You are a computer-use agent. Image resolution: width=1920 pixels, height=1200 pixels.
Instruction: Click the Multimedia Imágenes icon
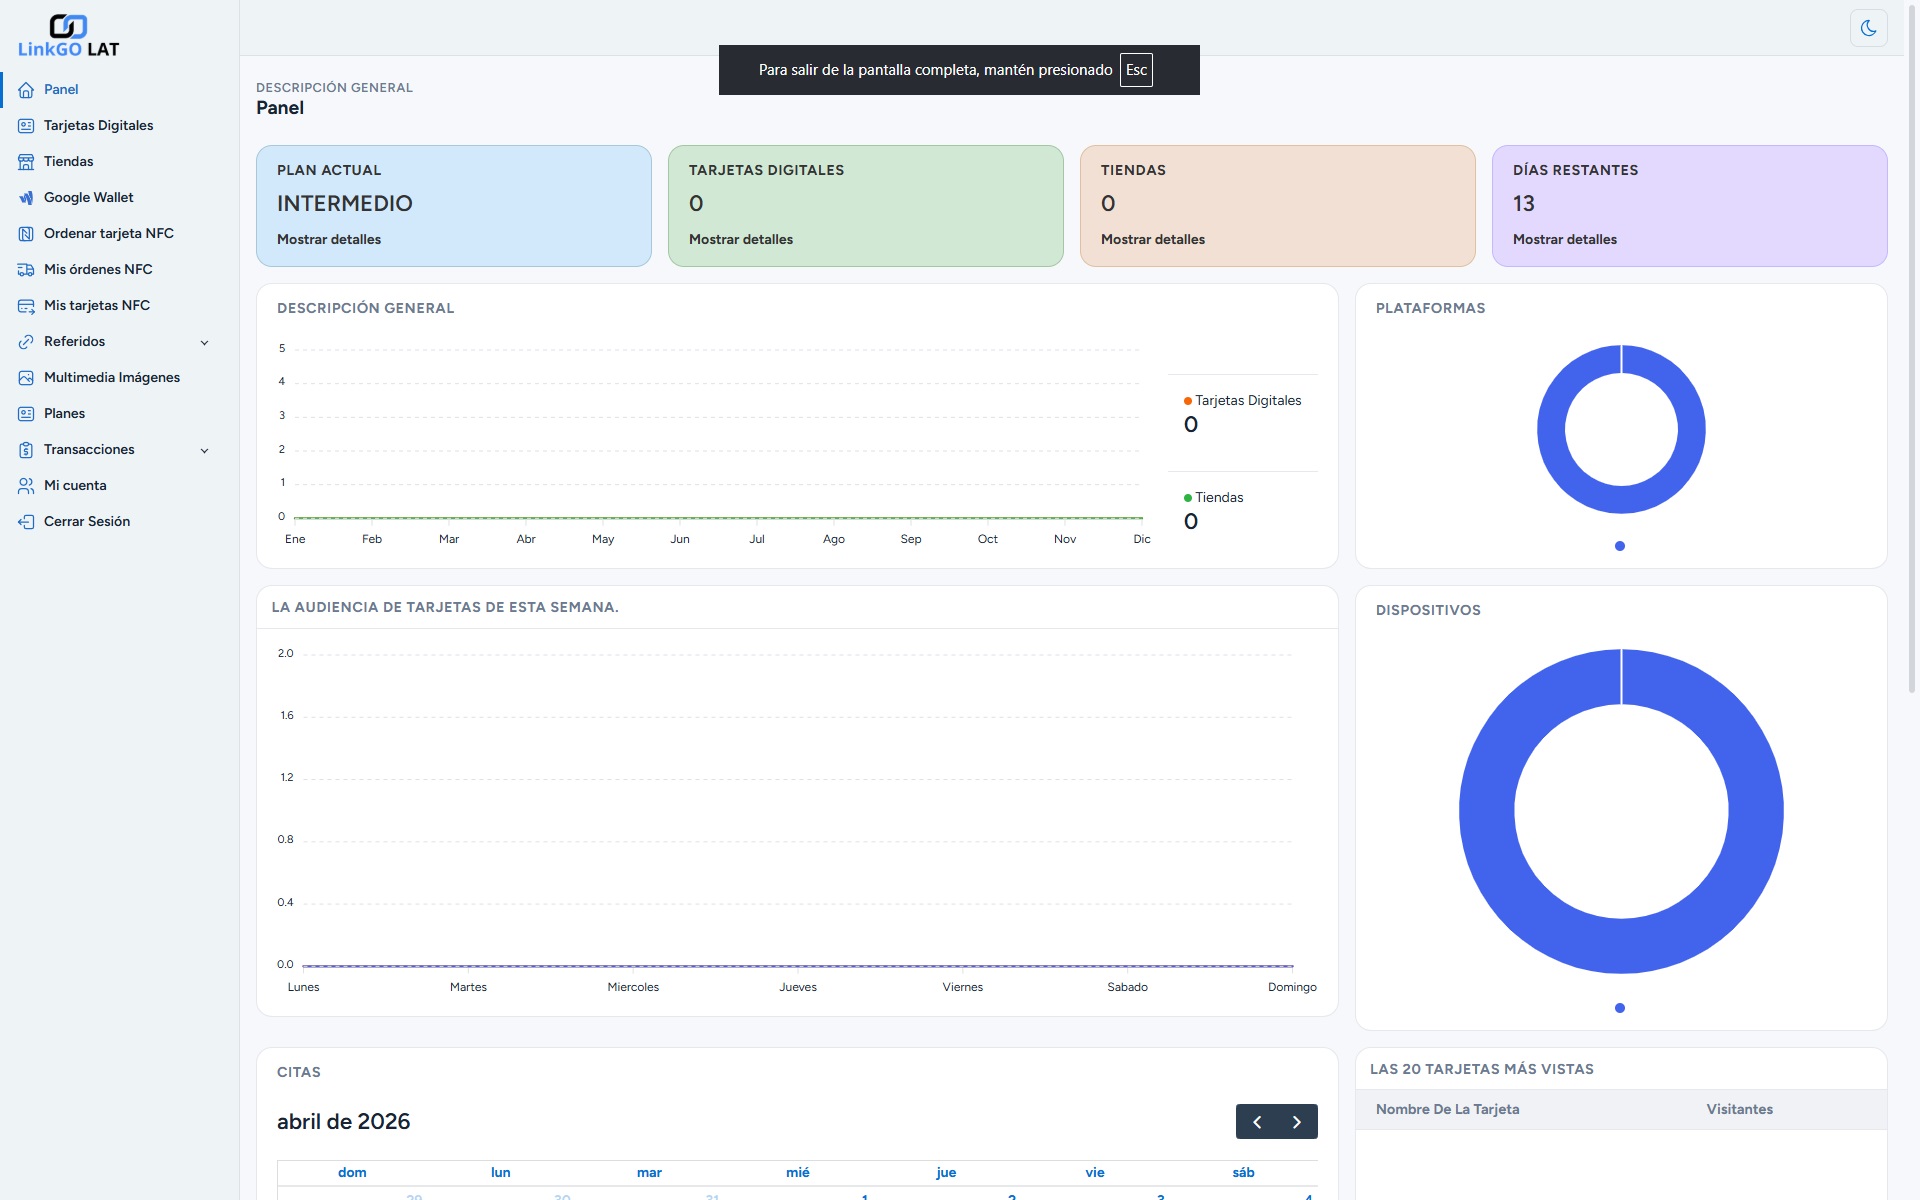[26, 378]
